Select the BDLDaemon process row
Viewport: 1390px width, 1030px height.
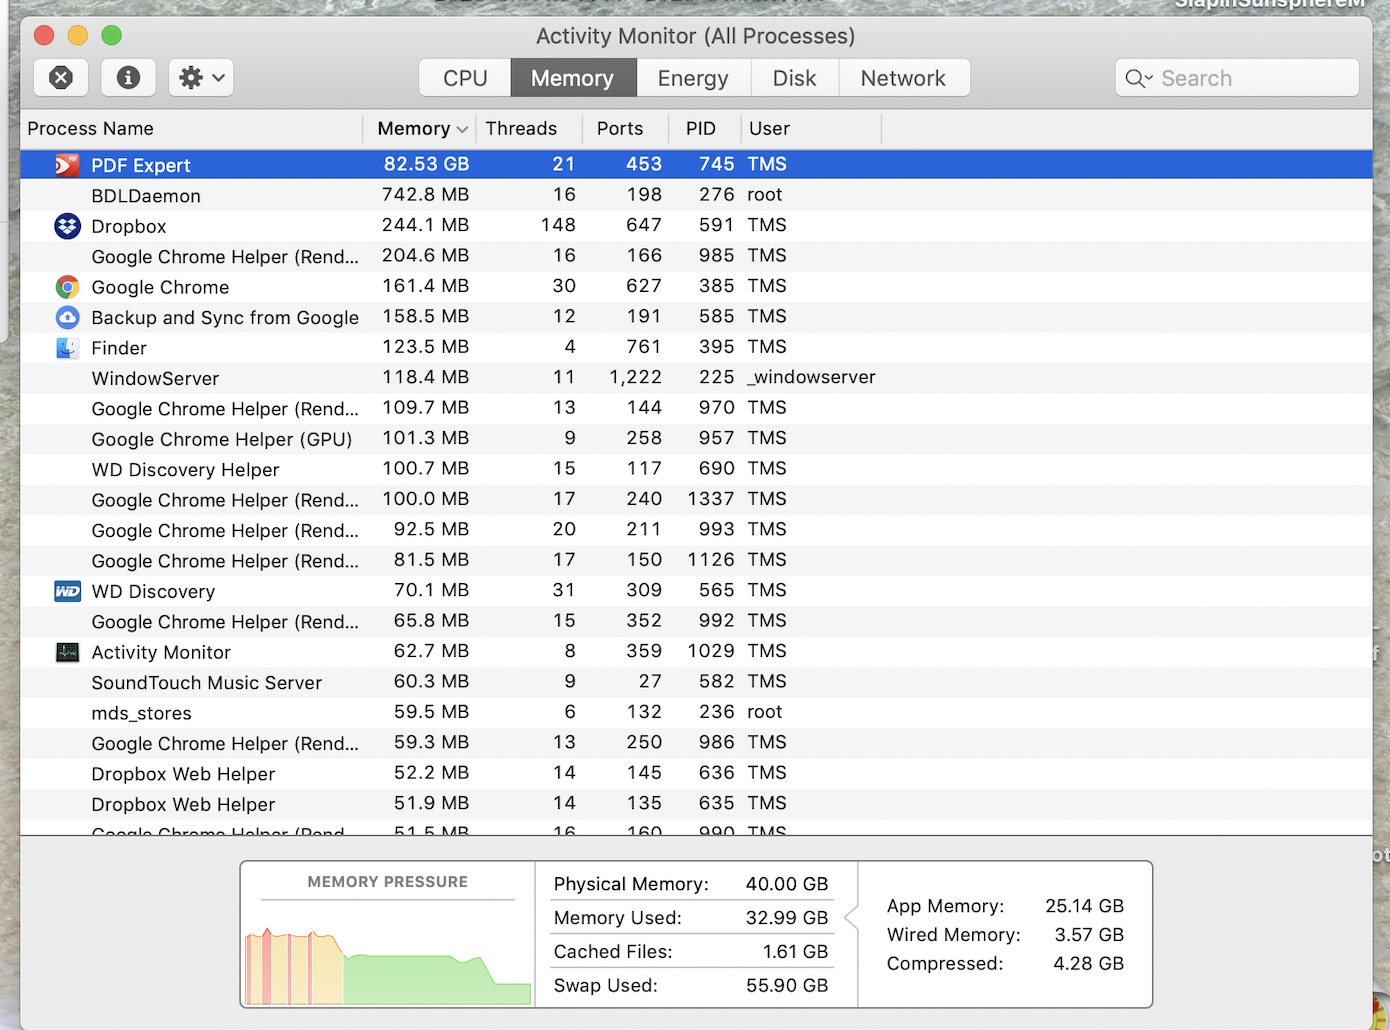pyautogui.click(x=696, y=195)
